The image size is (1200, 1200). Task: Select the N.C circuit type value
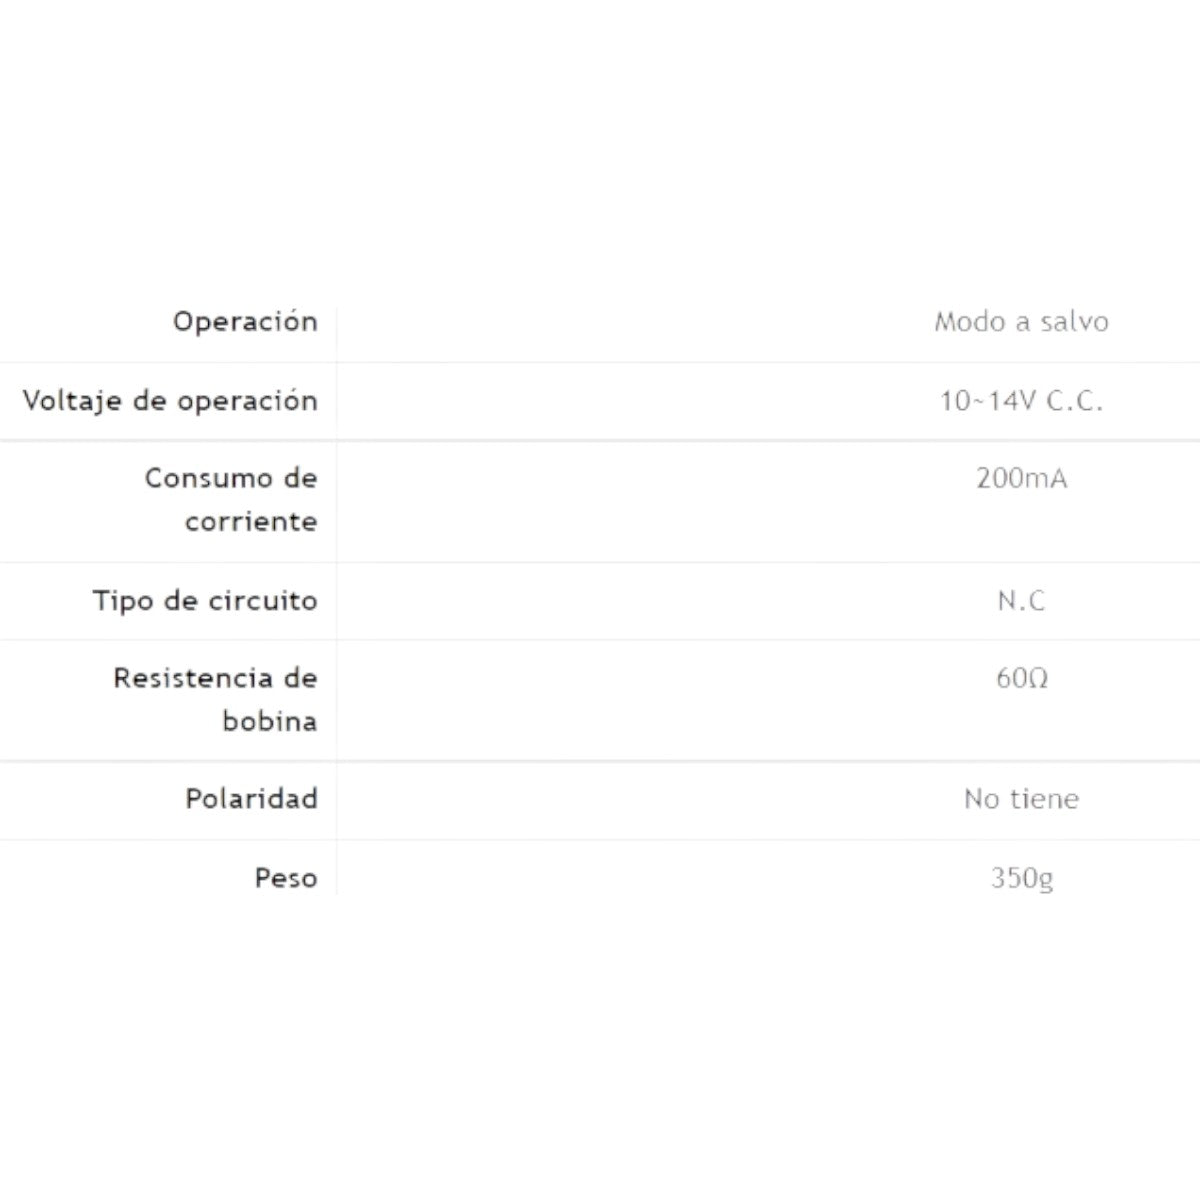tap(1021, 601)
